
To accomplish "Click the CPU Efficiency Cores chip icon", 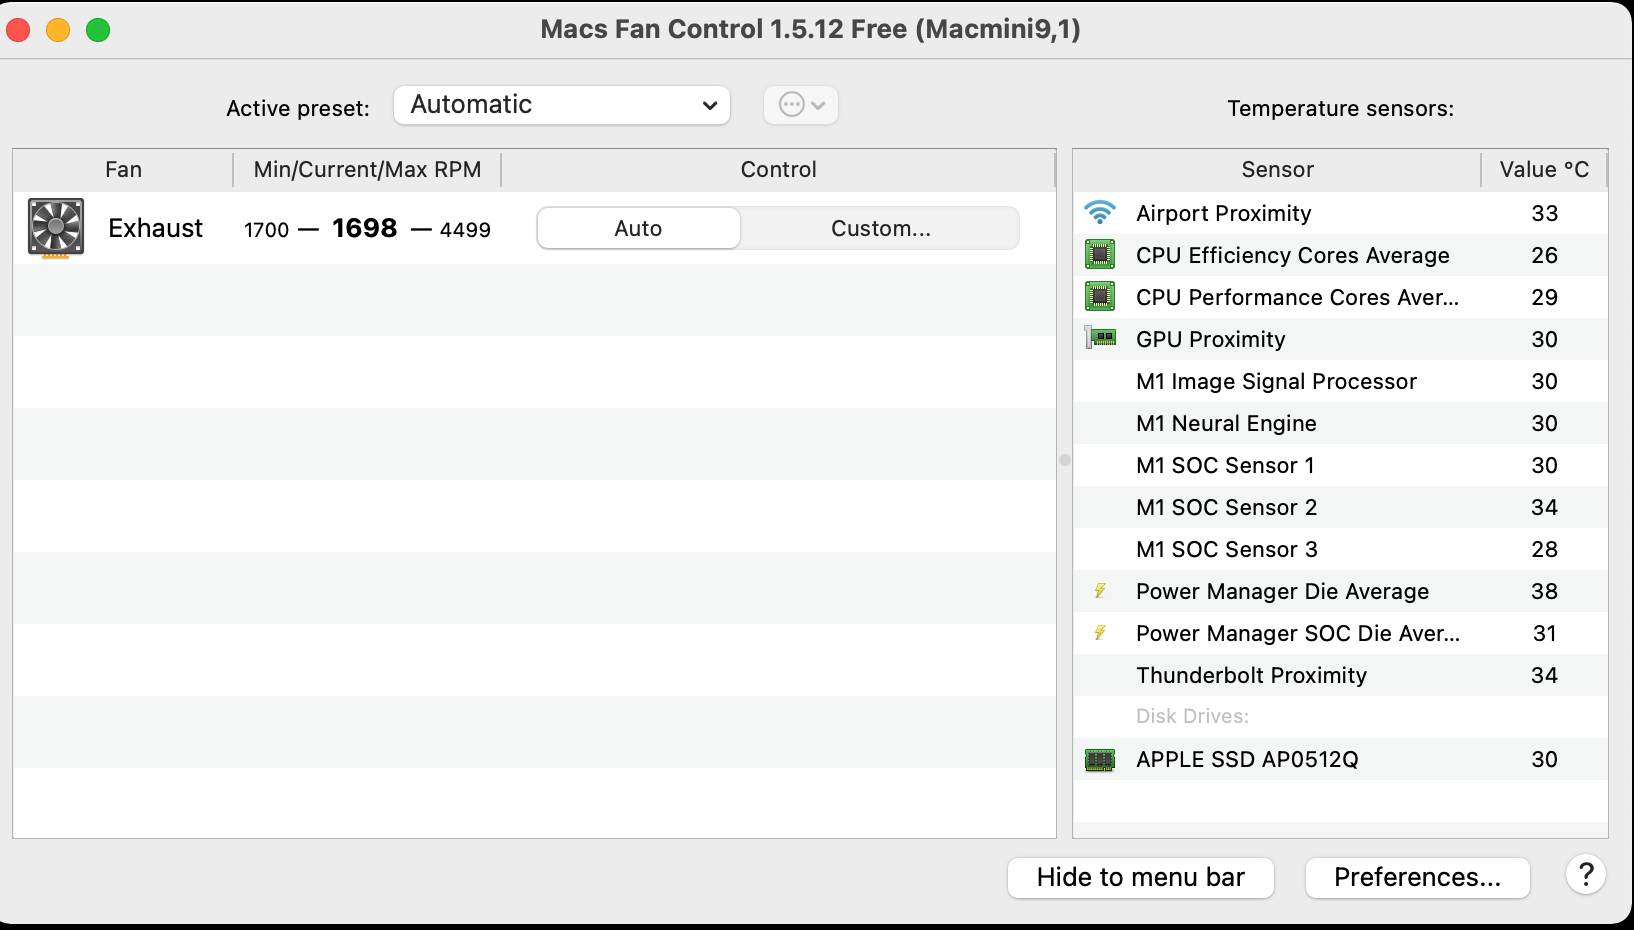I will point(1100,255).
